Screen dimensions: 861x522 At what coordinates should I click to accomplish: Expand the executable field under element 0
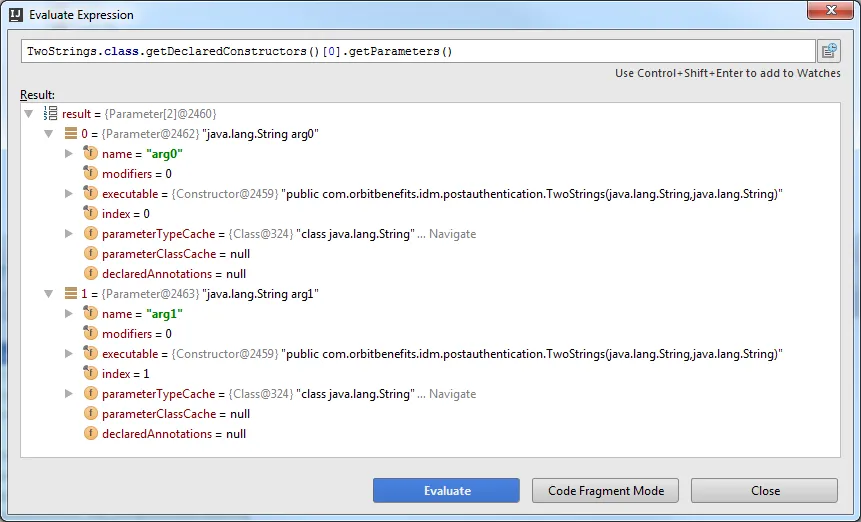69,194
